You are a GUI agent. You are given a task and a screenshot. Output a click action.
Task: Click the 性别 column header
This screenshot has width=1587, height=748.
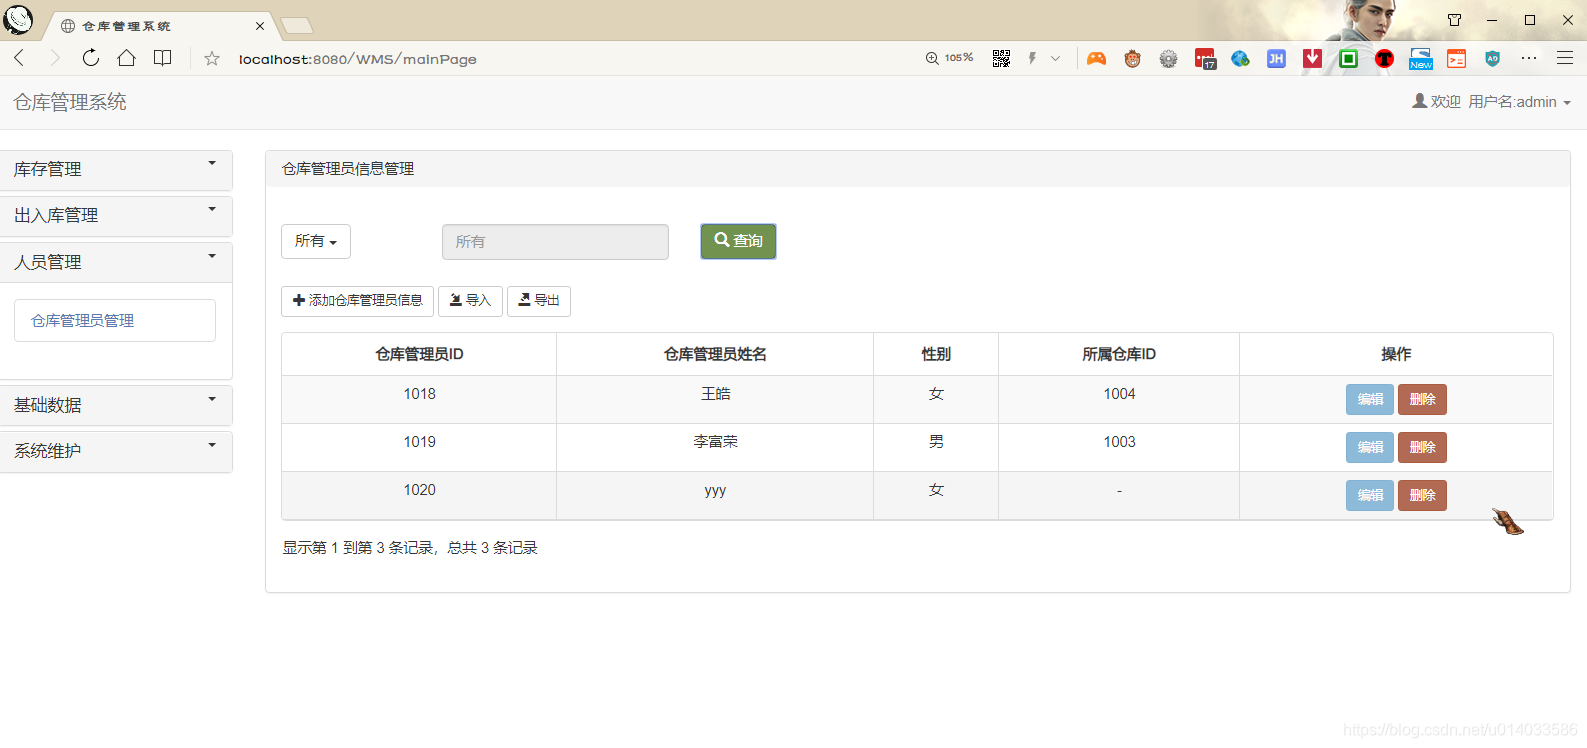click(936, 354)
